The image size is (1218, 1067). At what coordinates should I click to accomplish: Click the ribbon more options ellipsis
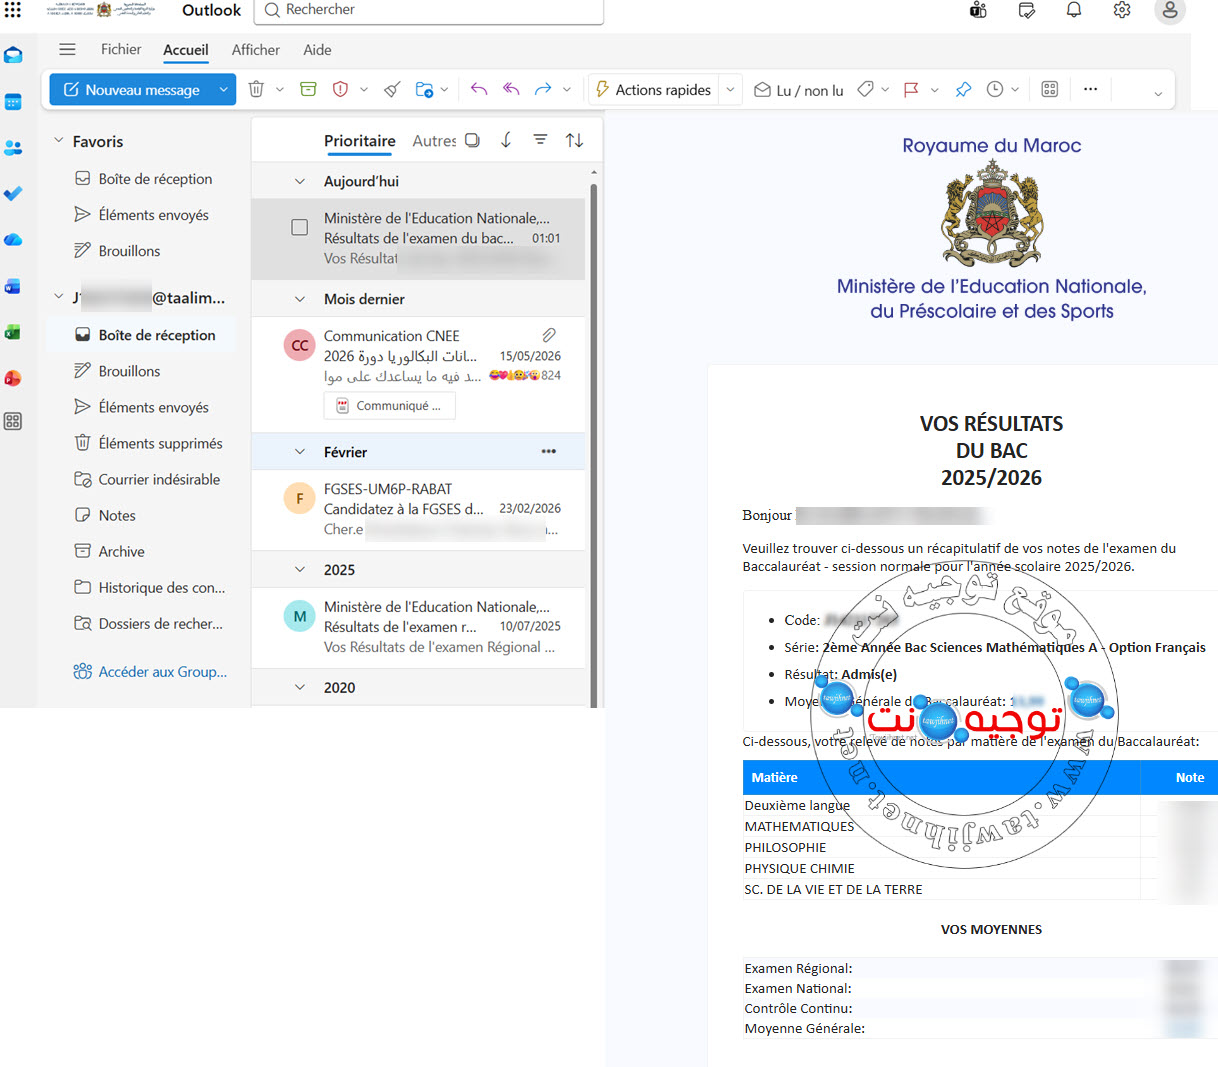coord(1090,89)
